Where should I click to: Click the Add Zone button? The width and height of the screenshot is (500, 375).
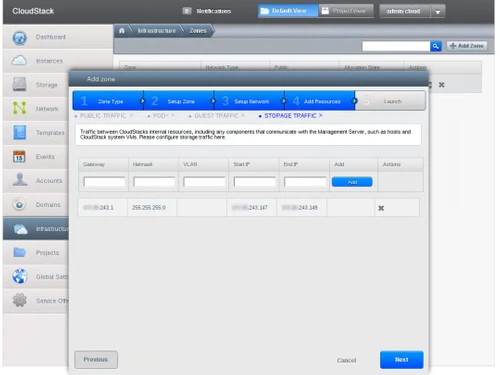467,46
